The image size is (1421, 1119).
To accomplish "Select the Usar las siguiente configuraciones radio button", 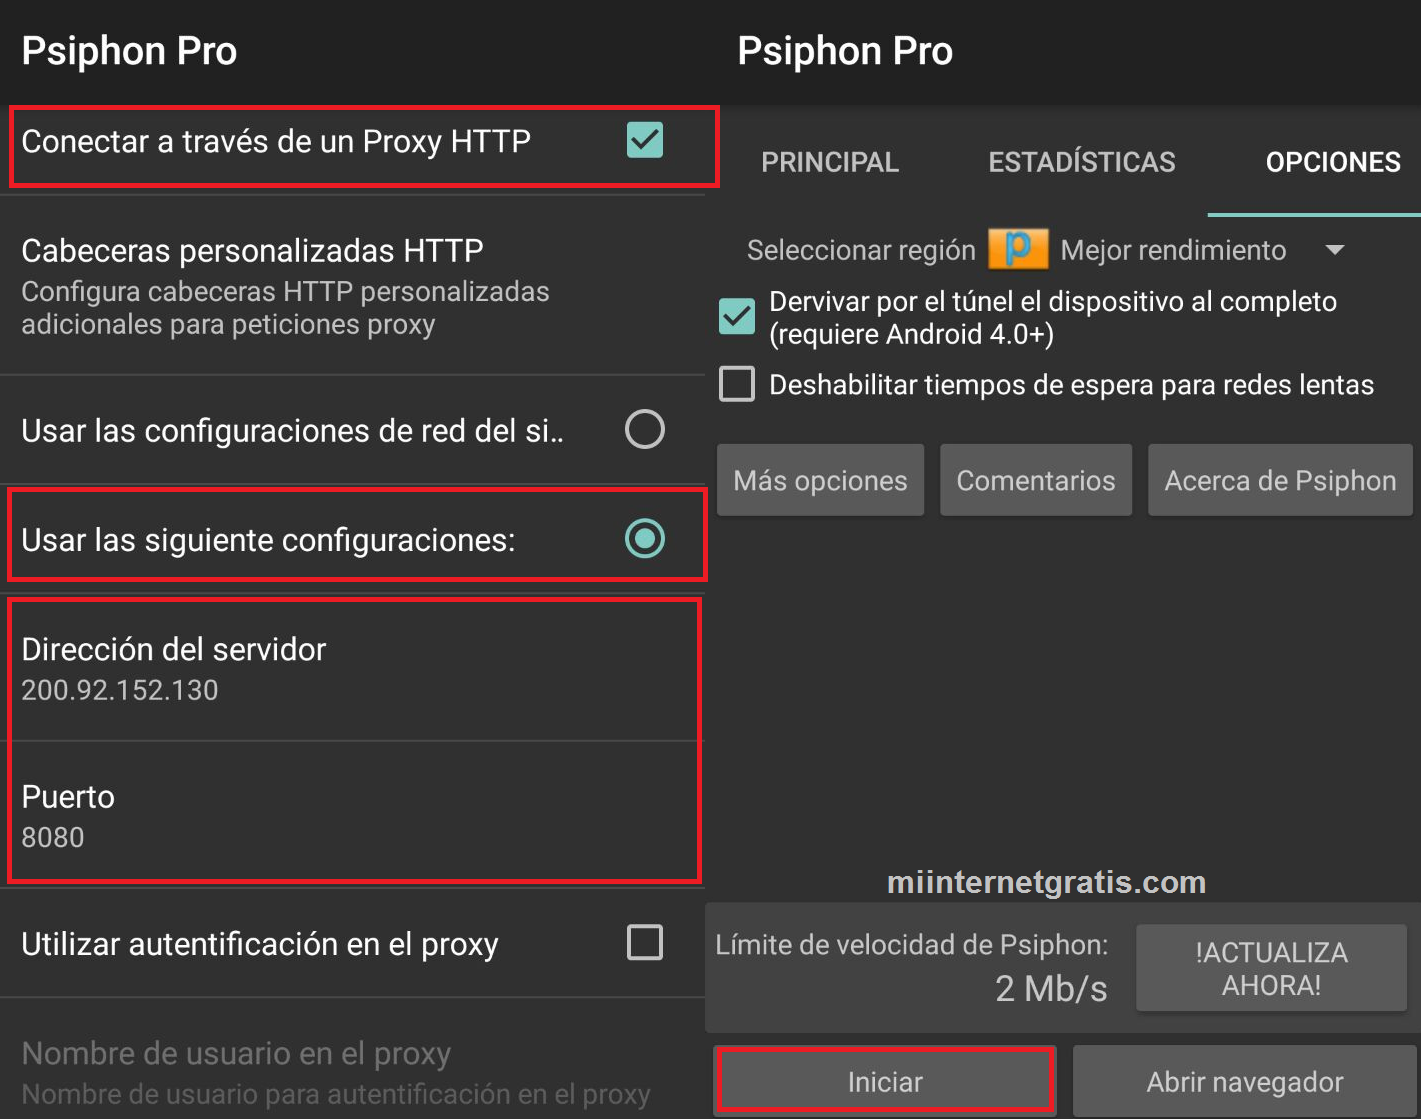I will point(645,538).
